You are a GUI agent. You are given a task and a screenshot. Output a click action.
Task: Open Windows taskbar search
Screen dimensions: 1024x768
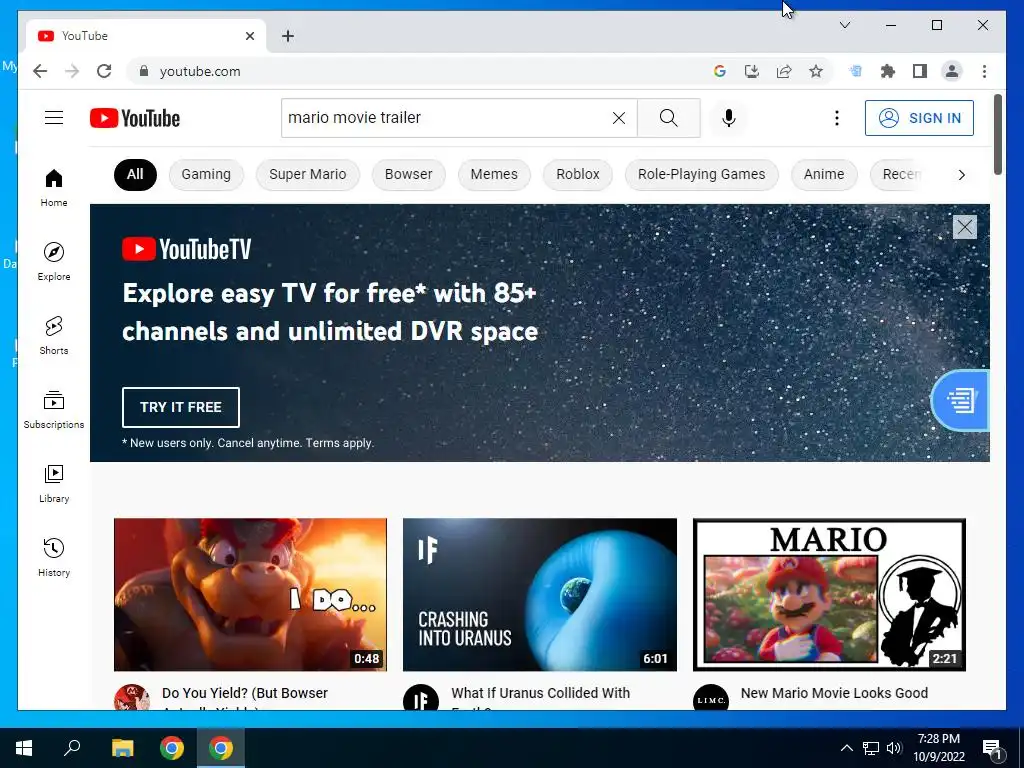[x=72, y=748]
